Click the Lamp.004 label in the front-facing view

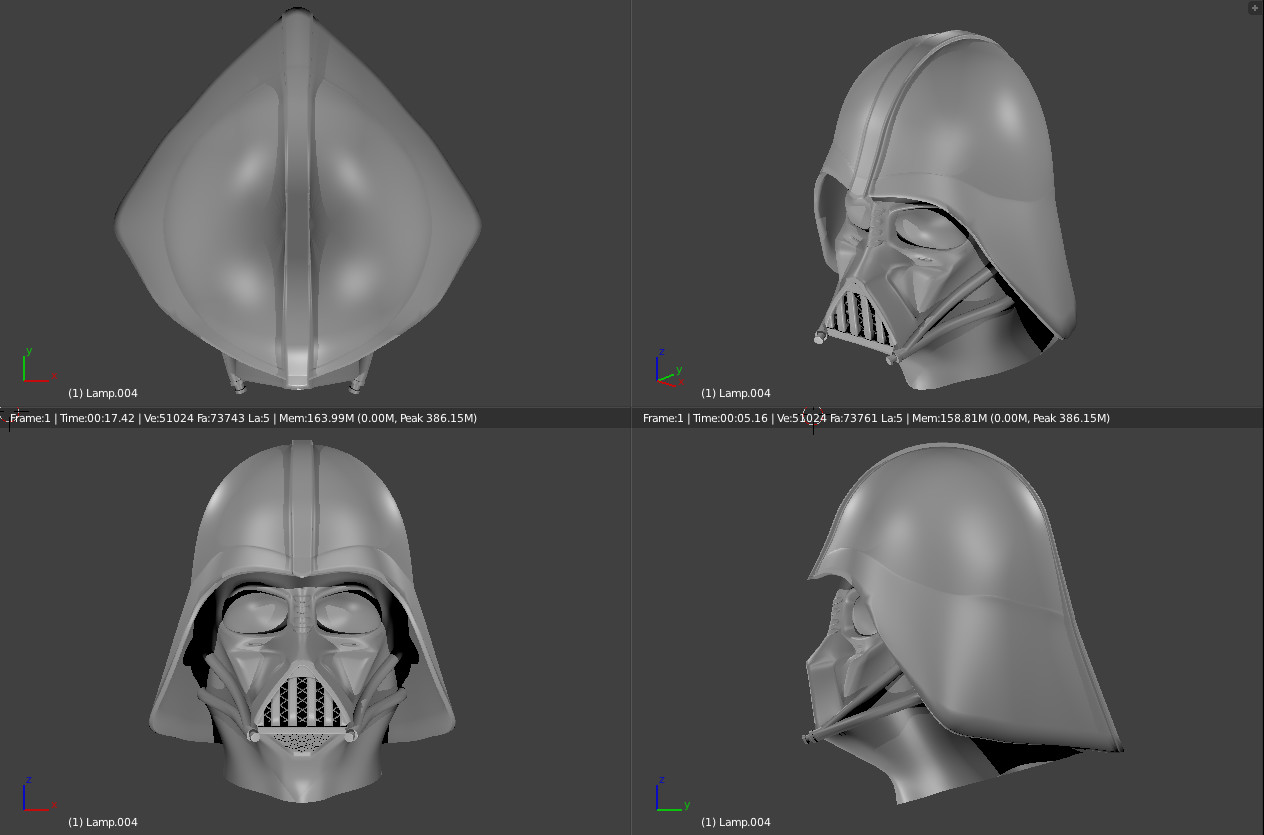click(103, 822)
